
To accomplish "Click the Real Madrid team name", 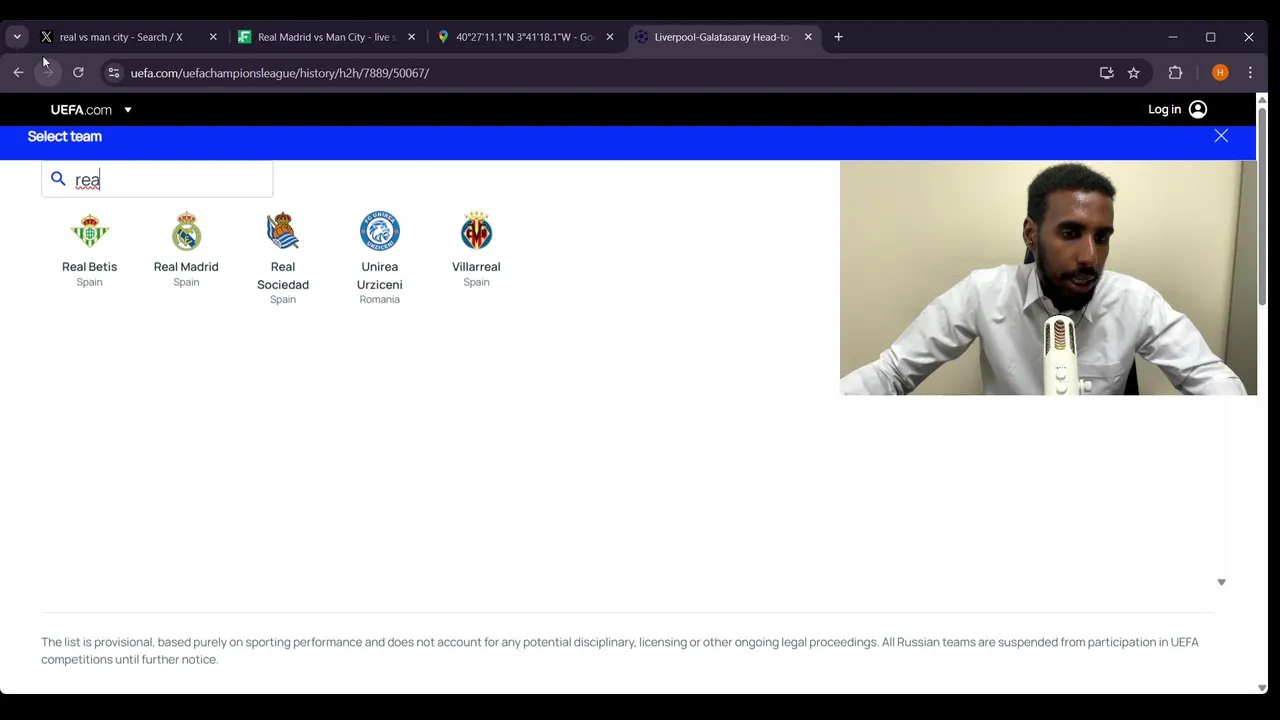I will coord(186,267).
